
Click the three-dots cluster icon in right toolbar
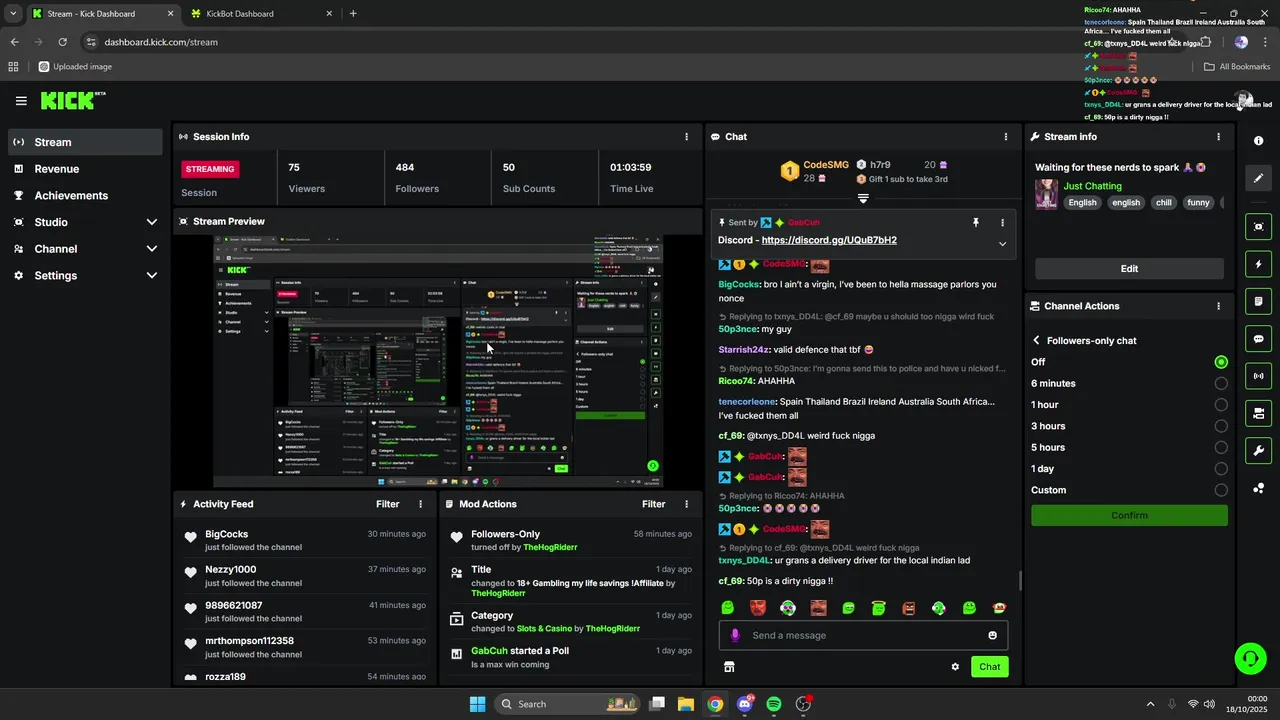(x=1259, y=488)
